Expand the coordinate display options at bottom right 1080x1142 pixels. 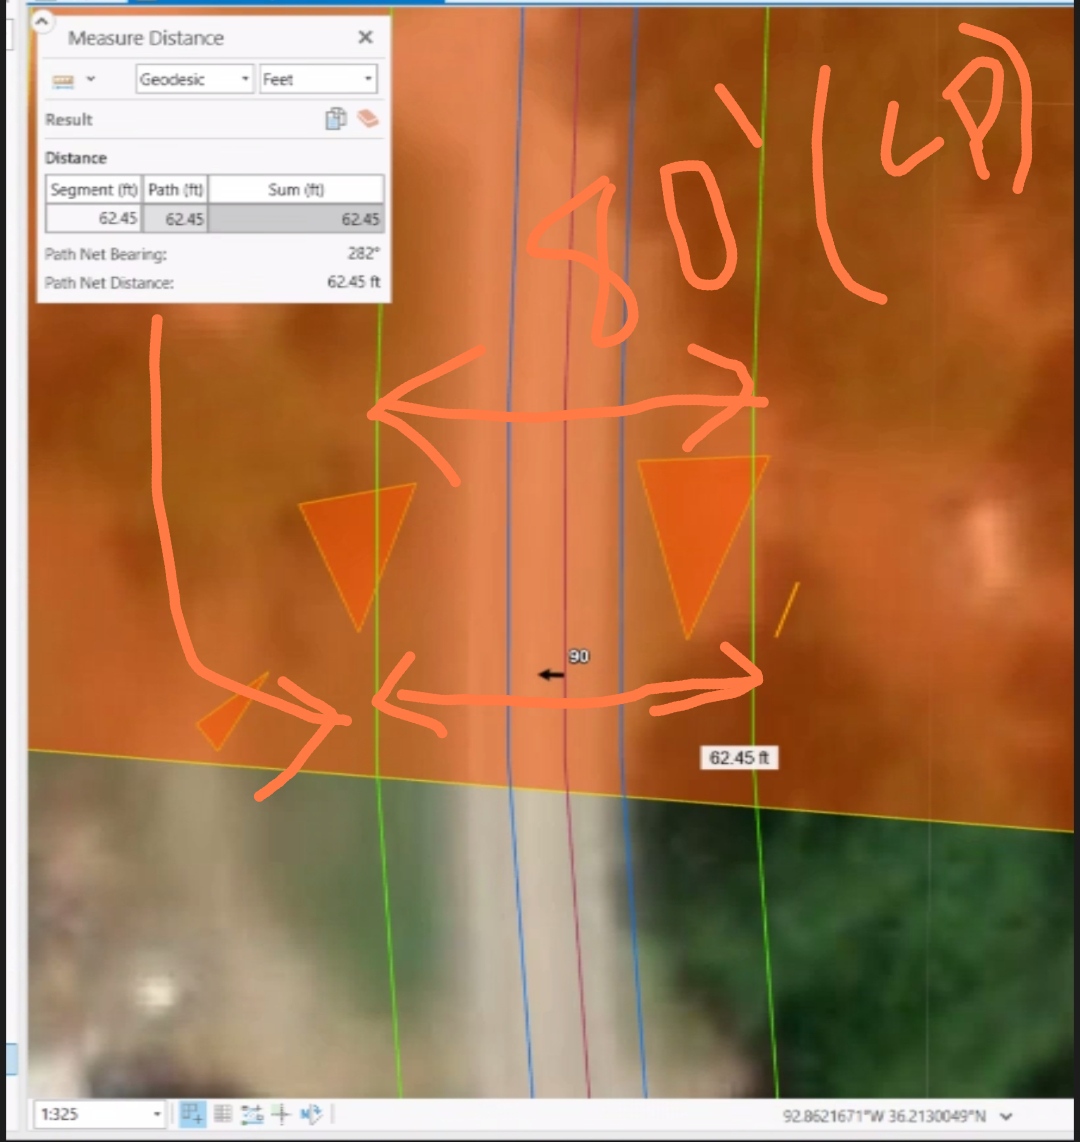click(1004, 1116)
